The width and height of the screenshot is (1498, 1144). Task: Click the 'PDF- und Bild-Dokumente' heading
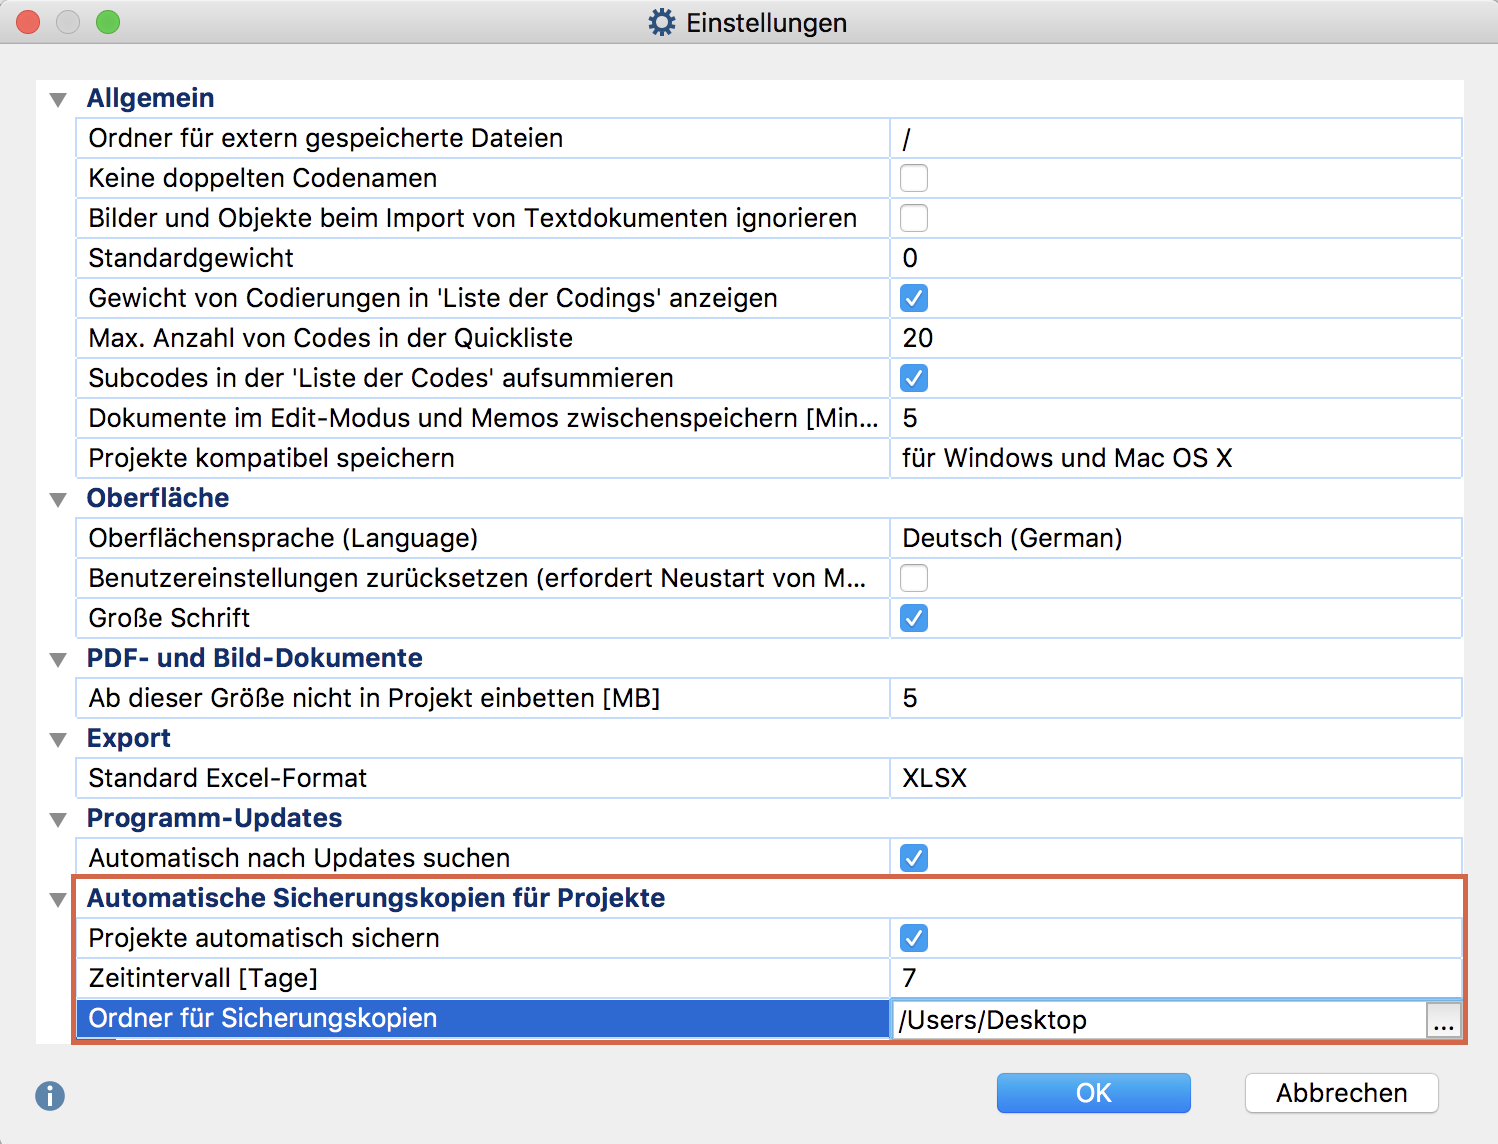click(x=255, y=658)
